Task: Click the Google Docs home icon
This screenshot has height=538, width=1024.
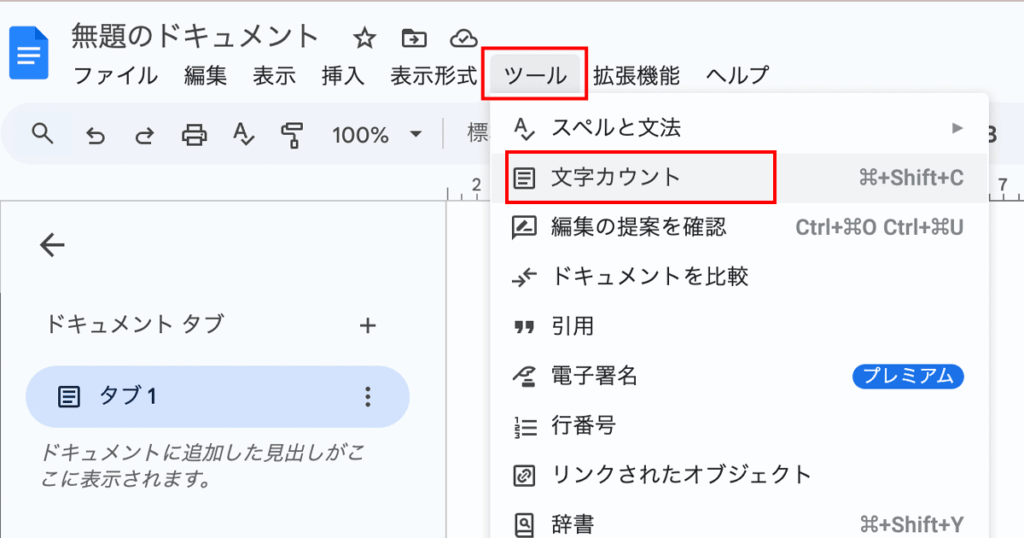Action: [28, 55]
